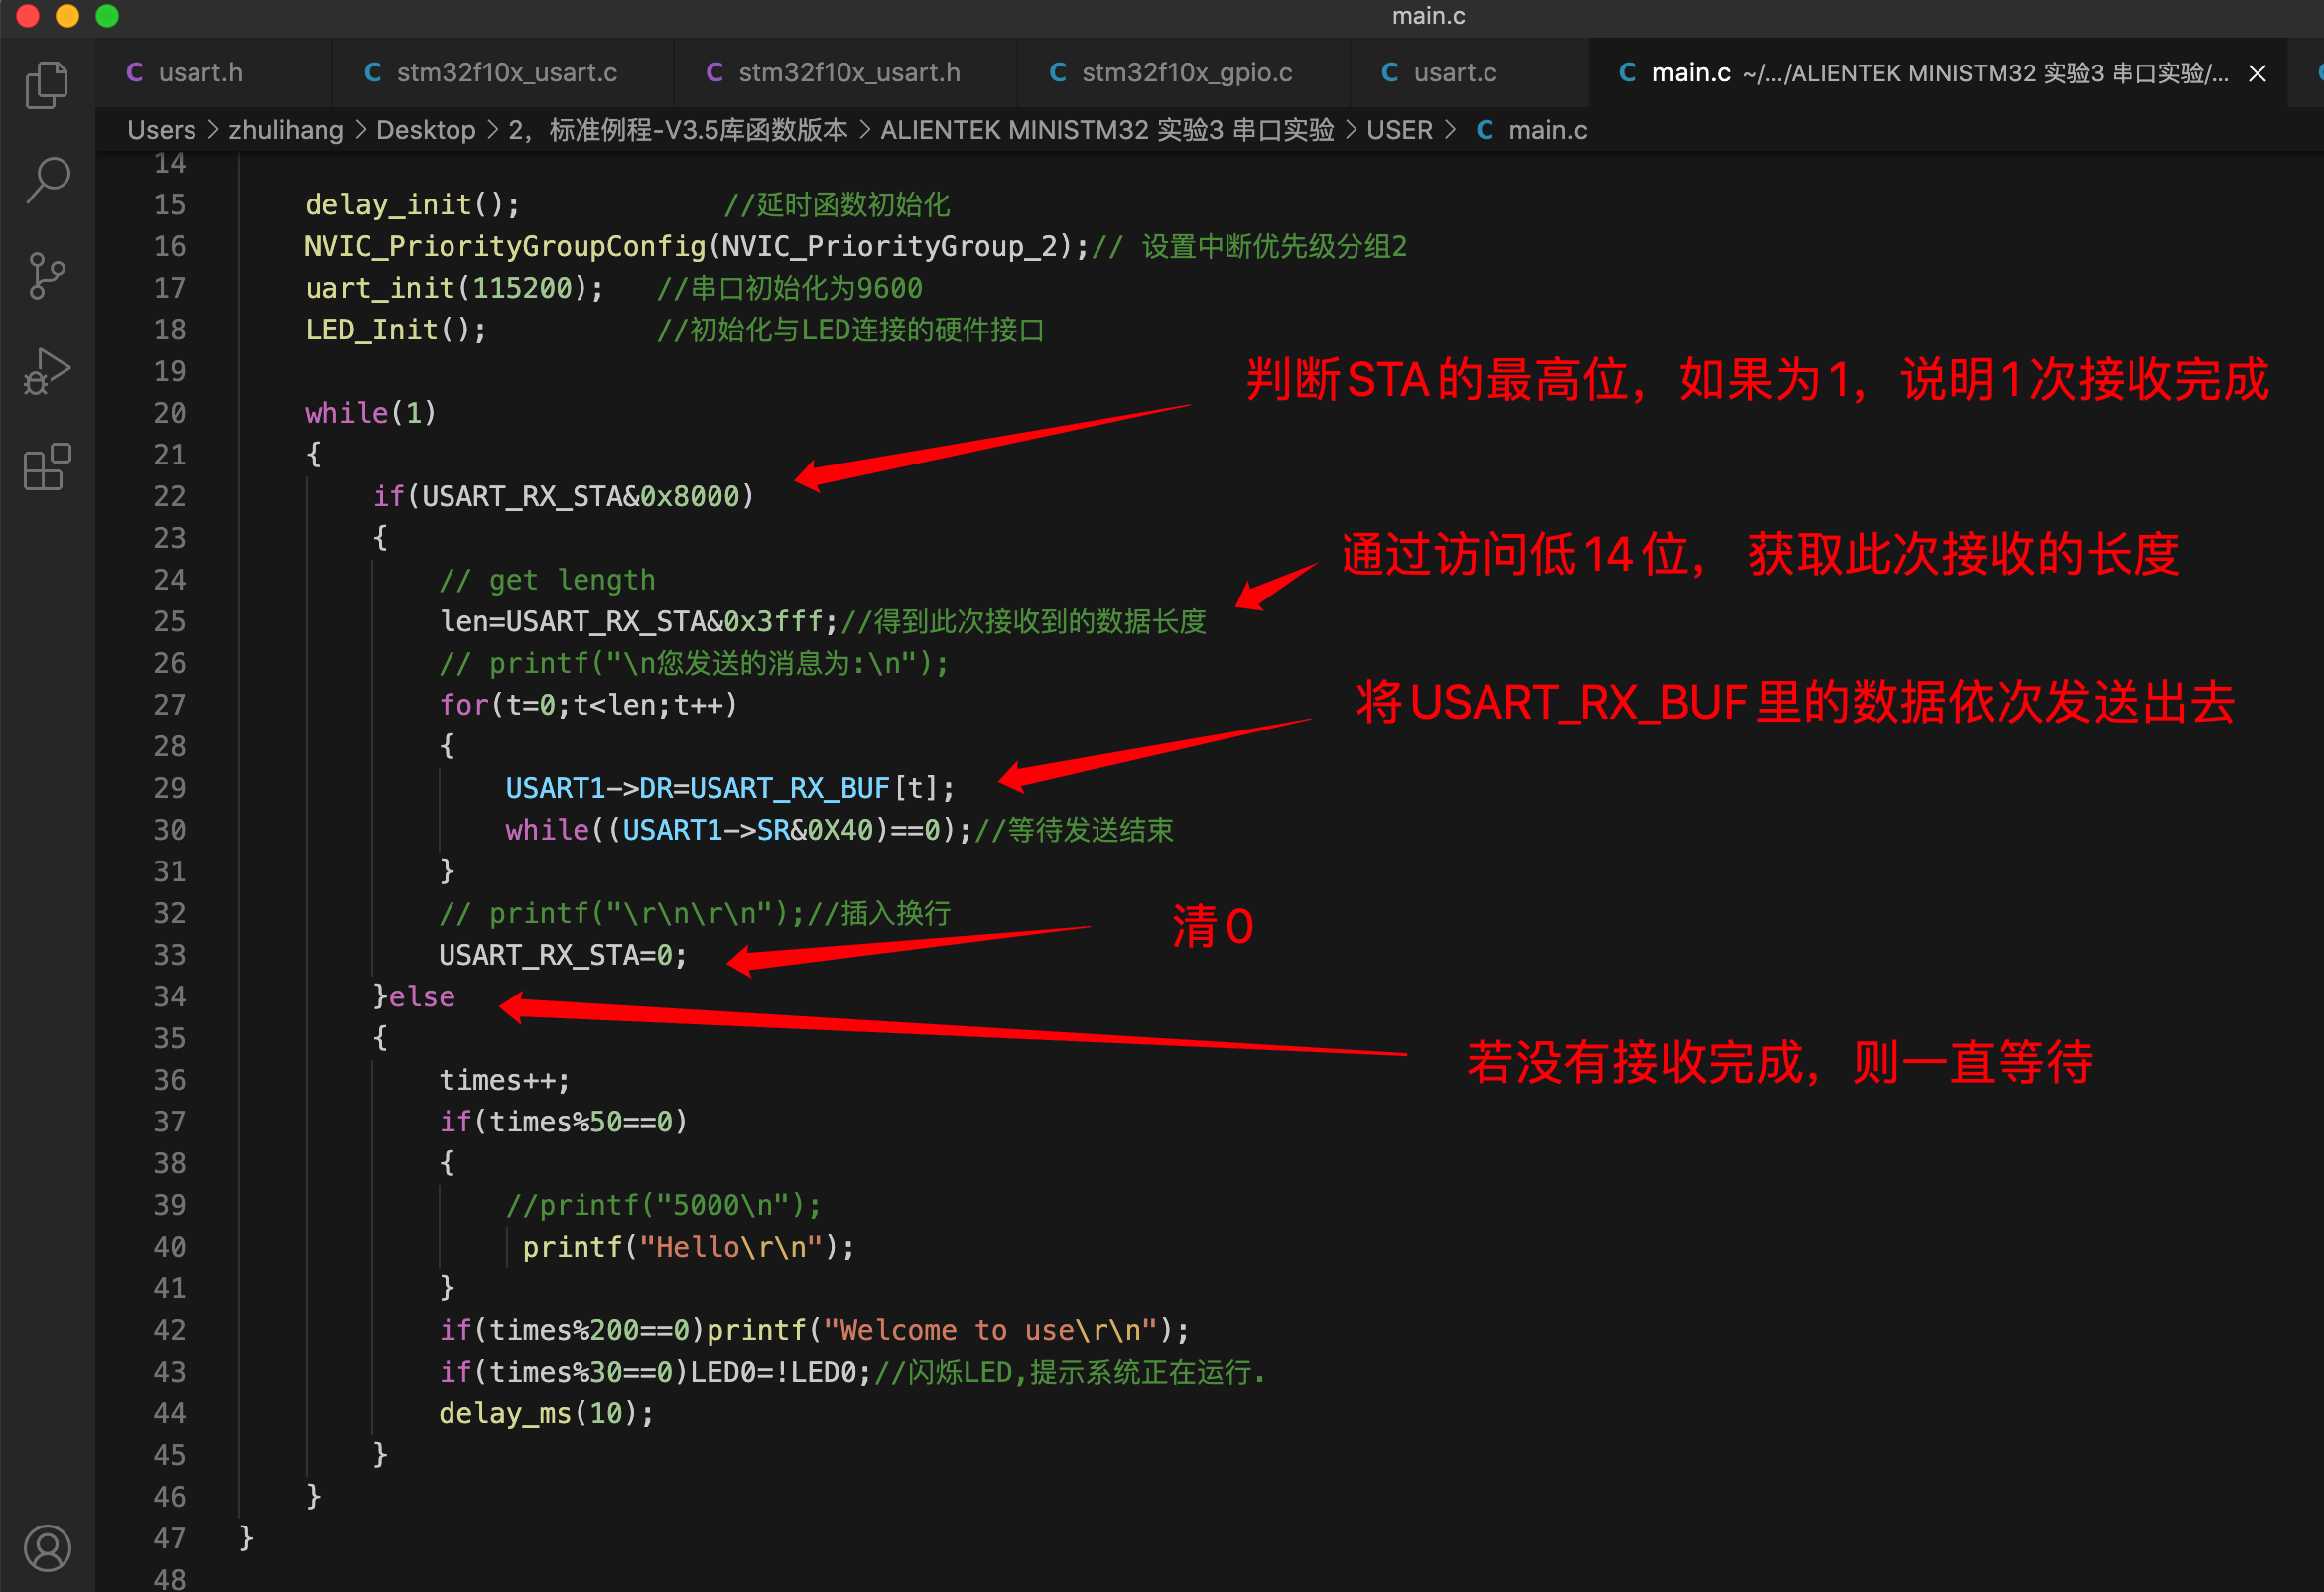Click line number 22 in gutter

(169, 496)
